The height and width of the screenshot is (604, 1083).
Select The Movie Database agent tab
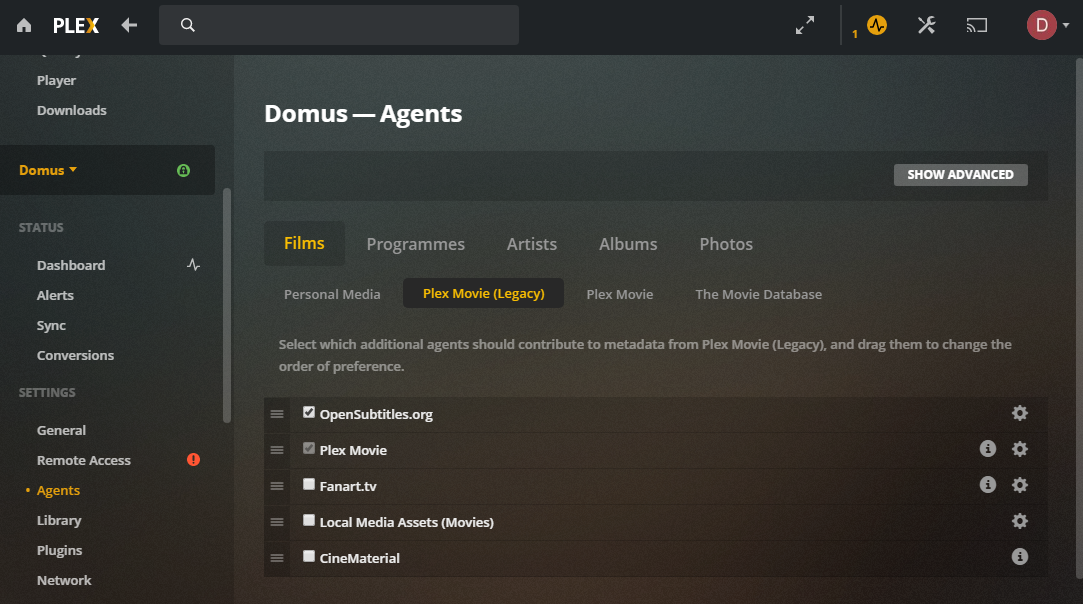[758, 294]
